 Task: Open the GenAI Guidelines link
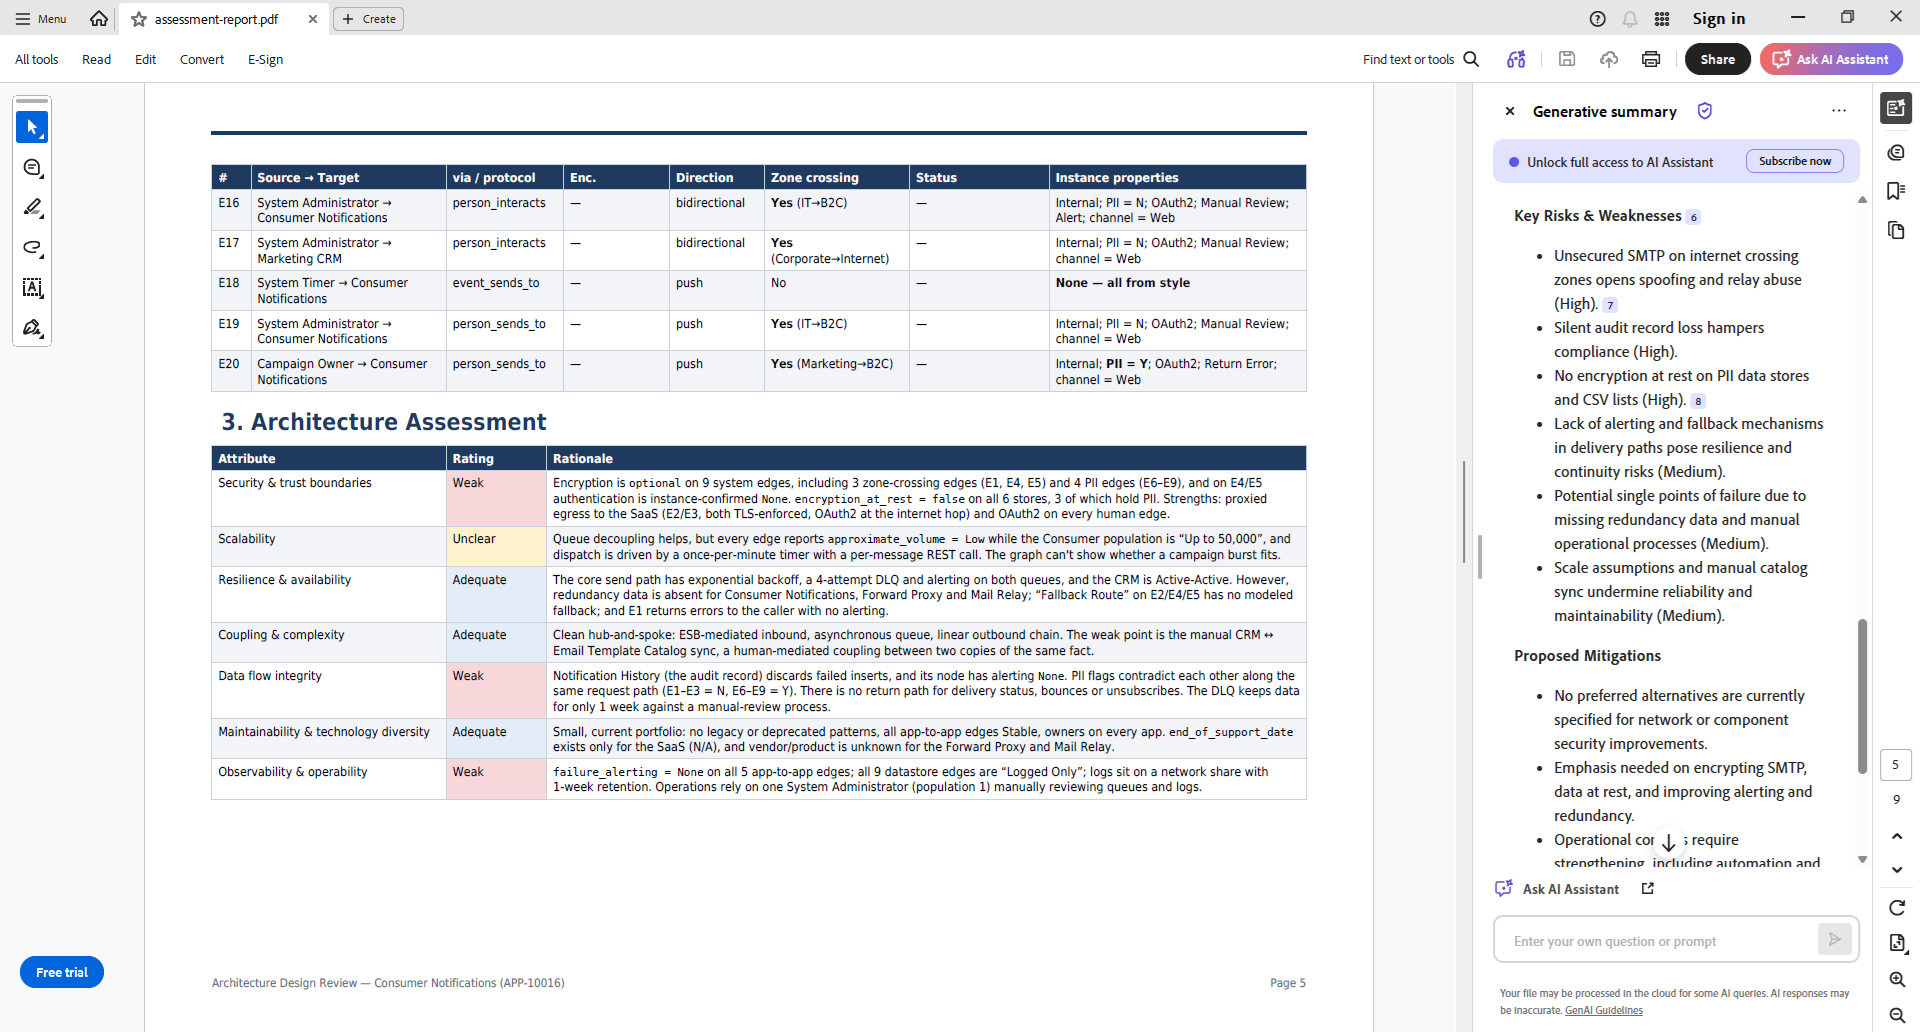(x=1604, y=1010)
